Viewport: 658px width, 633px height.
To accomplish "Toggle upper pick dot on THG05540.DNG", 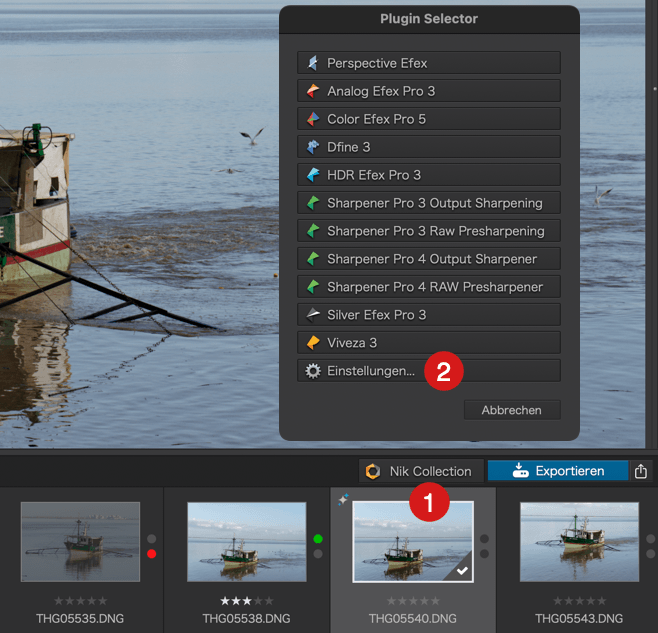I will pyautogui.click(x=484, y=539).
